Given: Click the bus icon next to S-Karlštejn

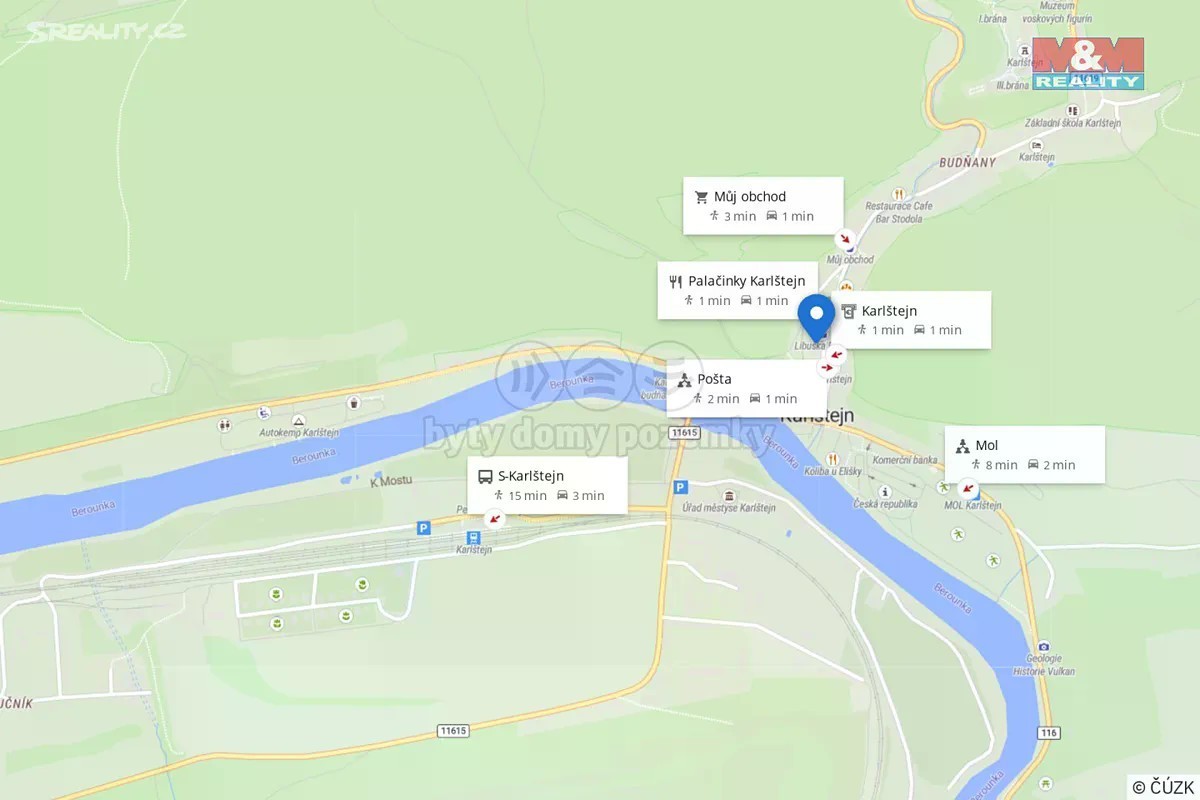Looking at the screenshot, I should point(485,477).
